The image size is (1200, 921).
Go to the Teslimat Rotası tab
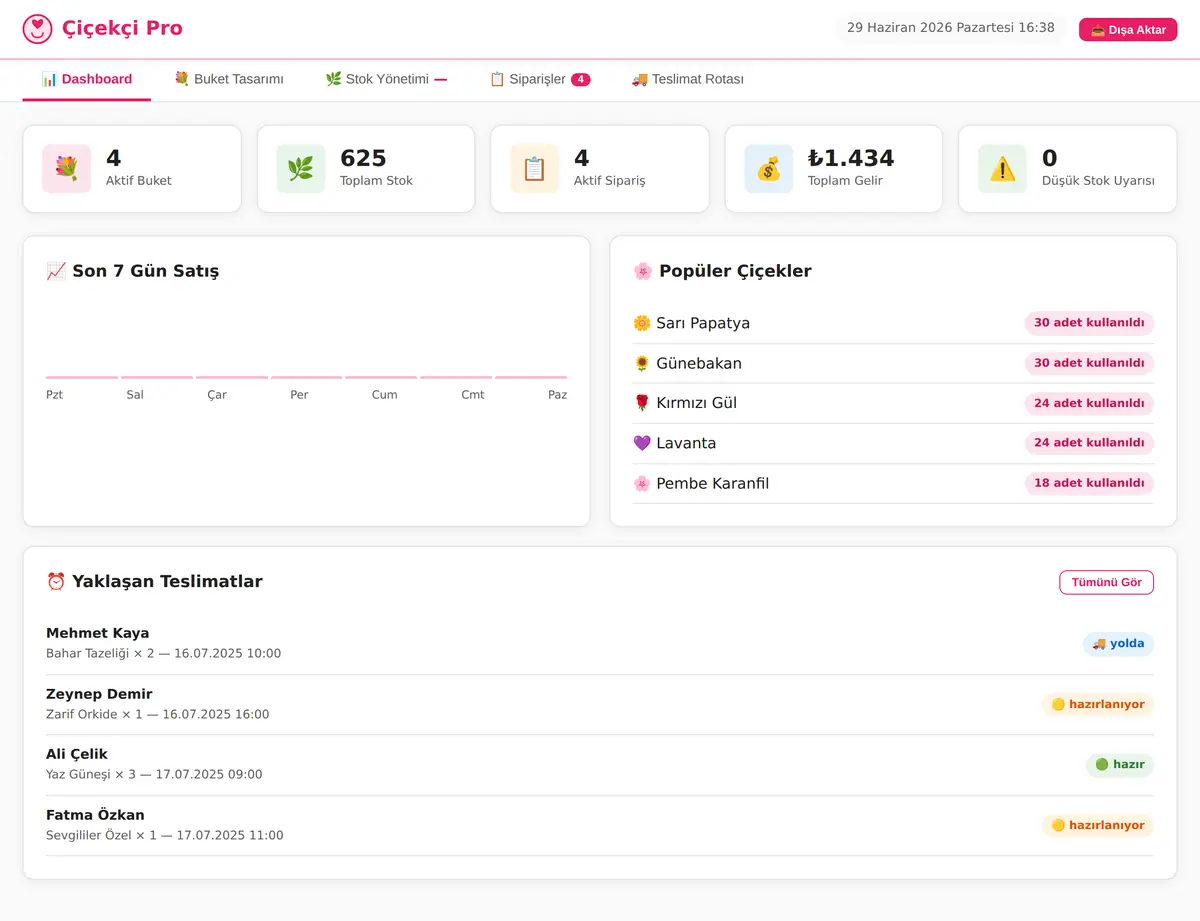point(687,79)
